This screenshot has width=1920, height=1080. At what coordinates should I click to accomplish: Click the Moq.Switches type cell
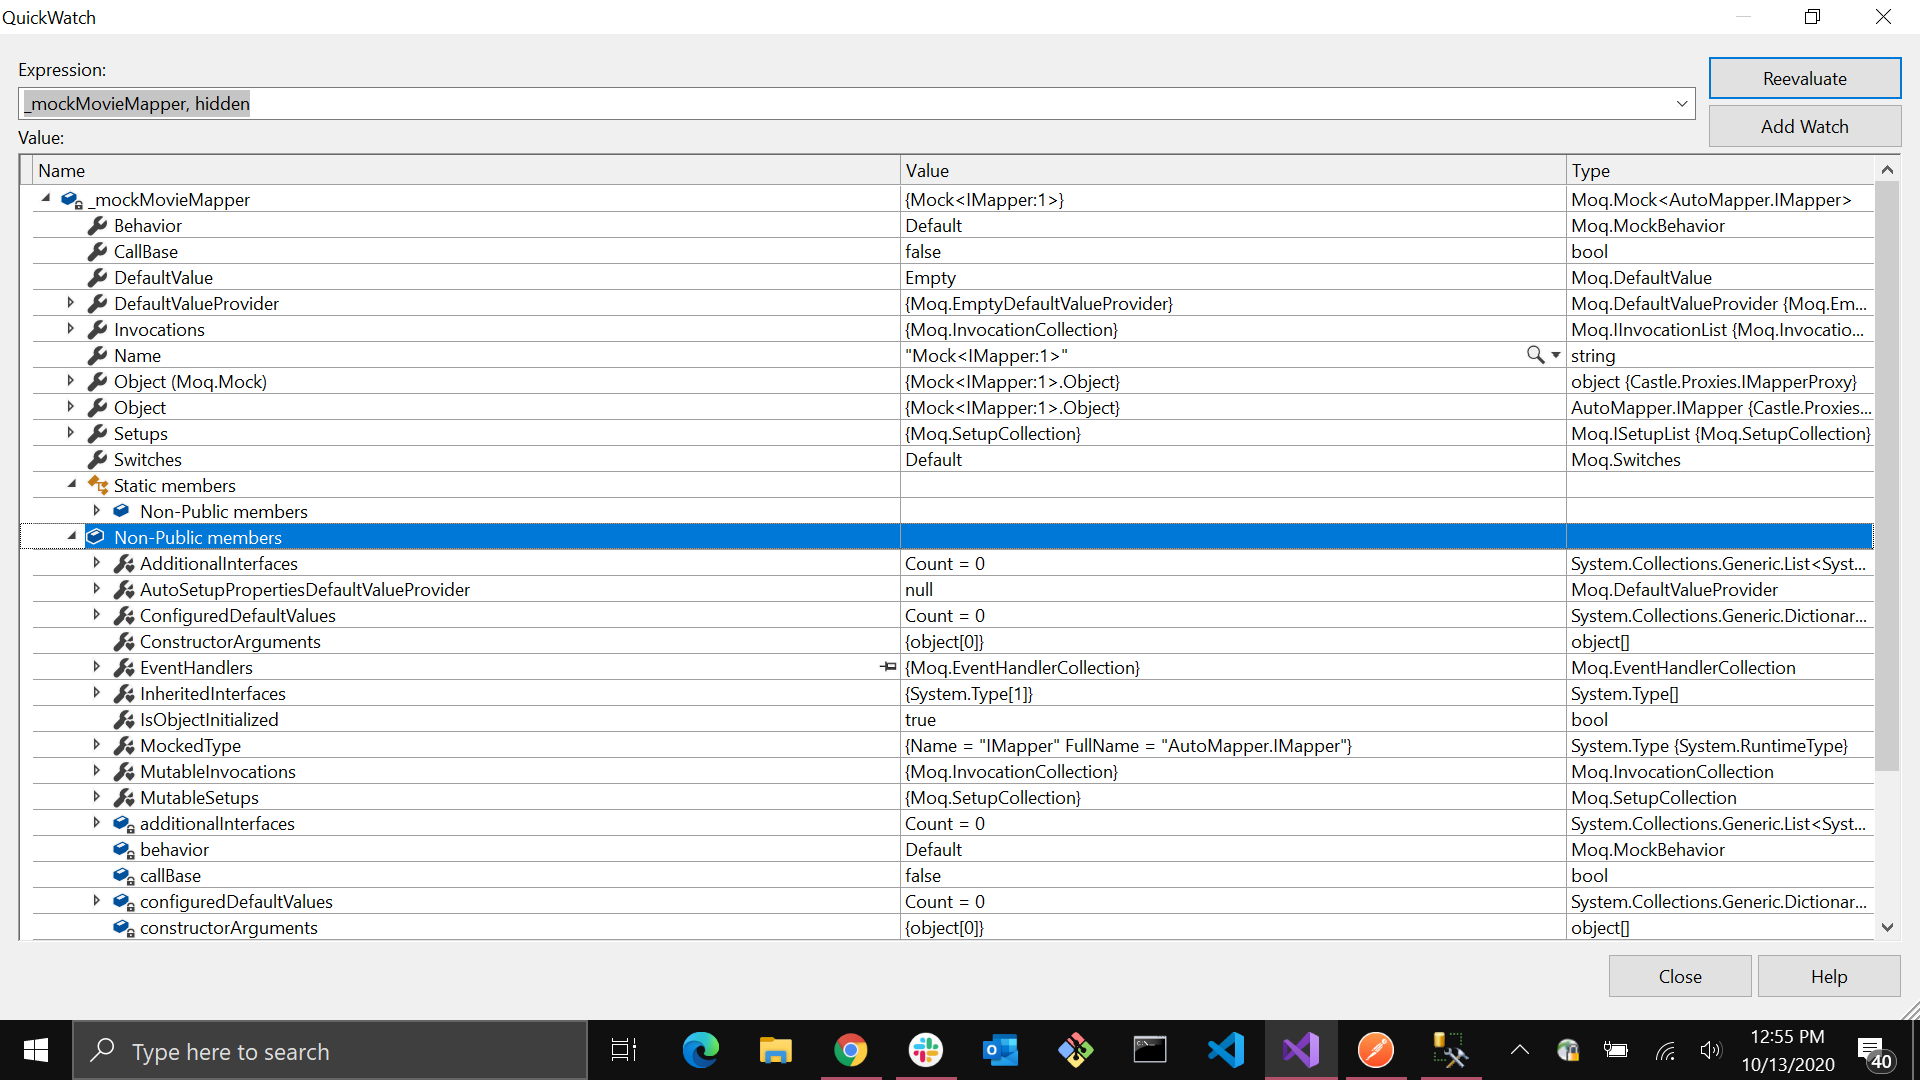point(1720,459)
